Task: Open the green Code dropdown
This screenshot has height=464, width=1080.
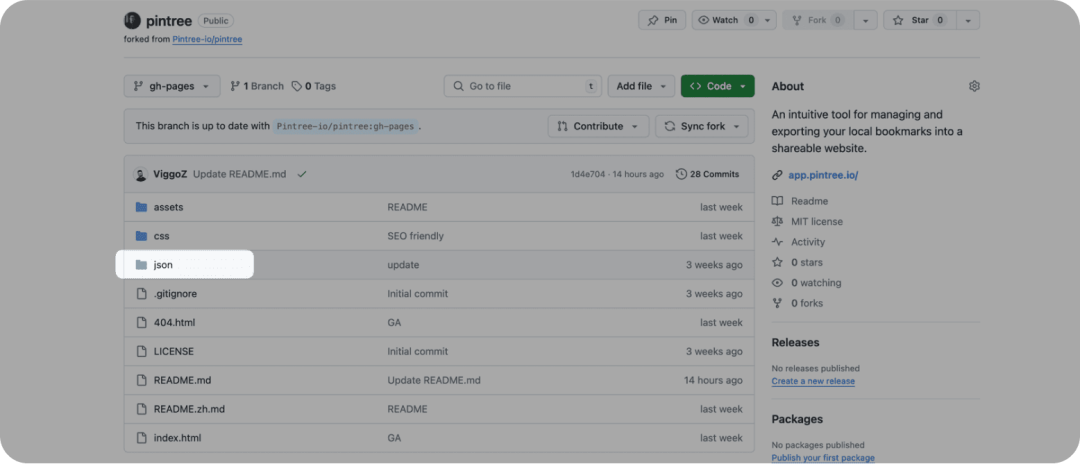Action: 718,86
